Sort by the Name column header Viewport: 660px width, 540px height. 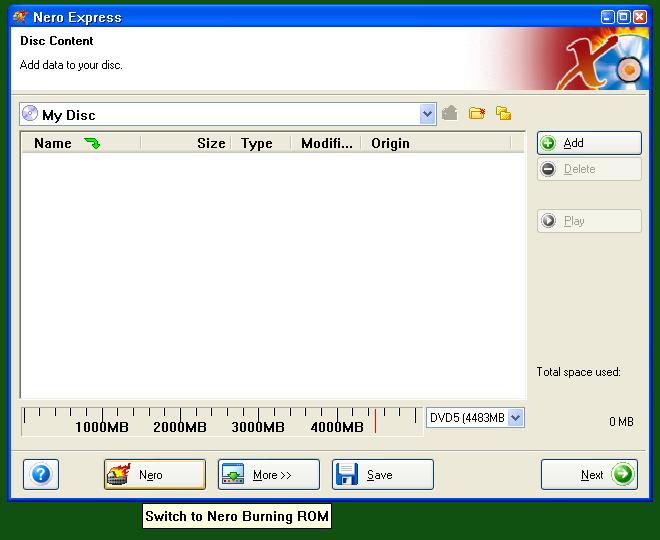pyautogui.click(x=80, y=143)
